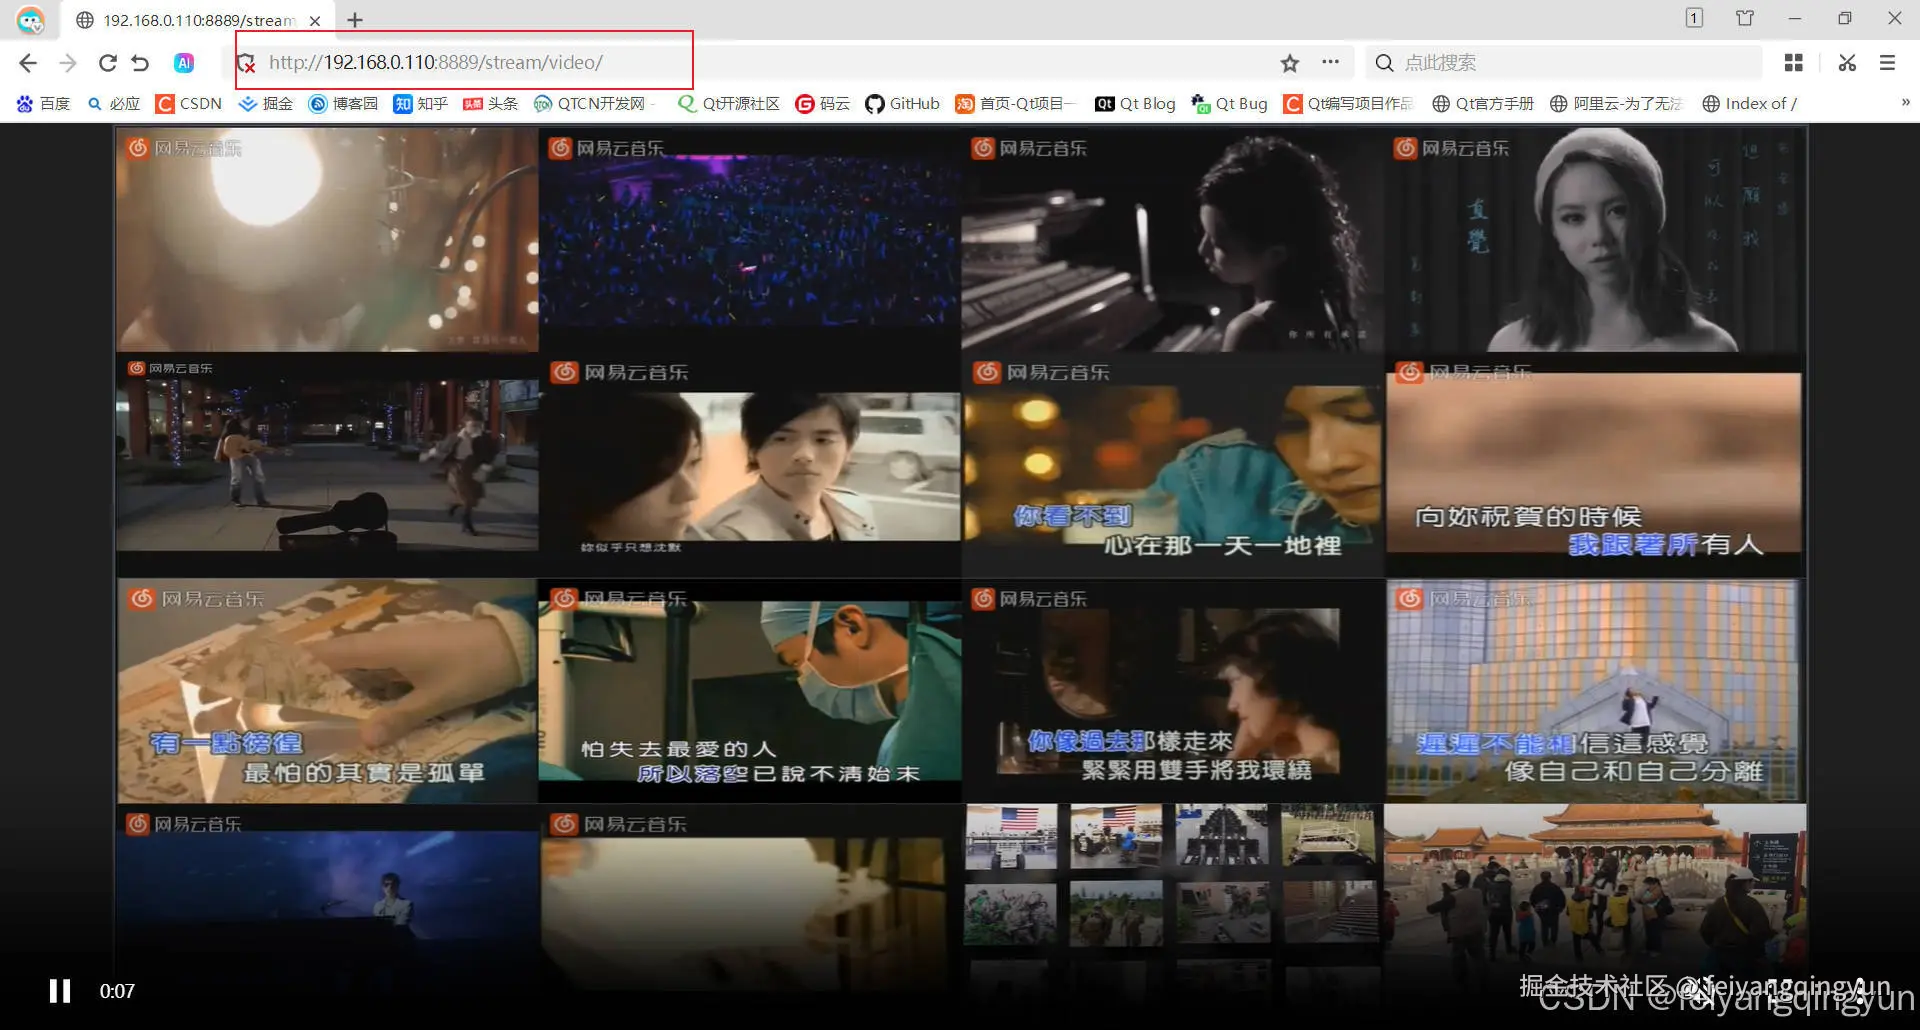
Task: Click the apps grid icon near toolbar right
Action: 1793,62
